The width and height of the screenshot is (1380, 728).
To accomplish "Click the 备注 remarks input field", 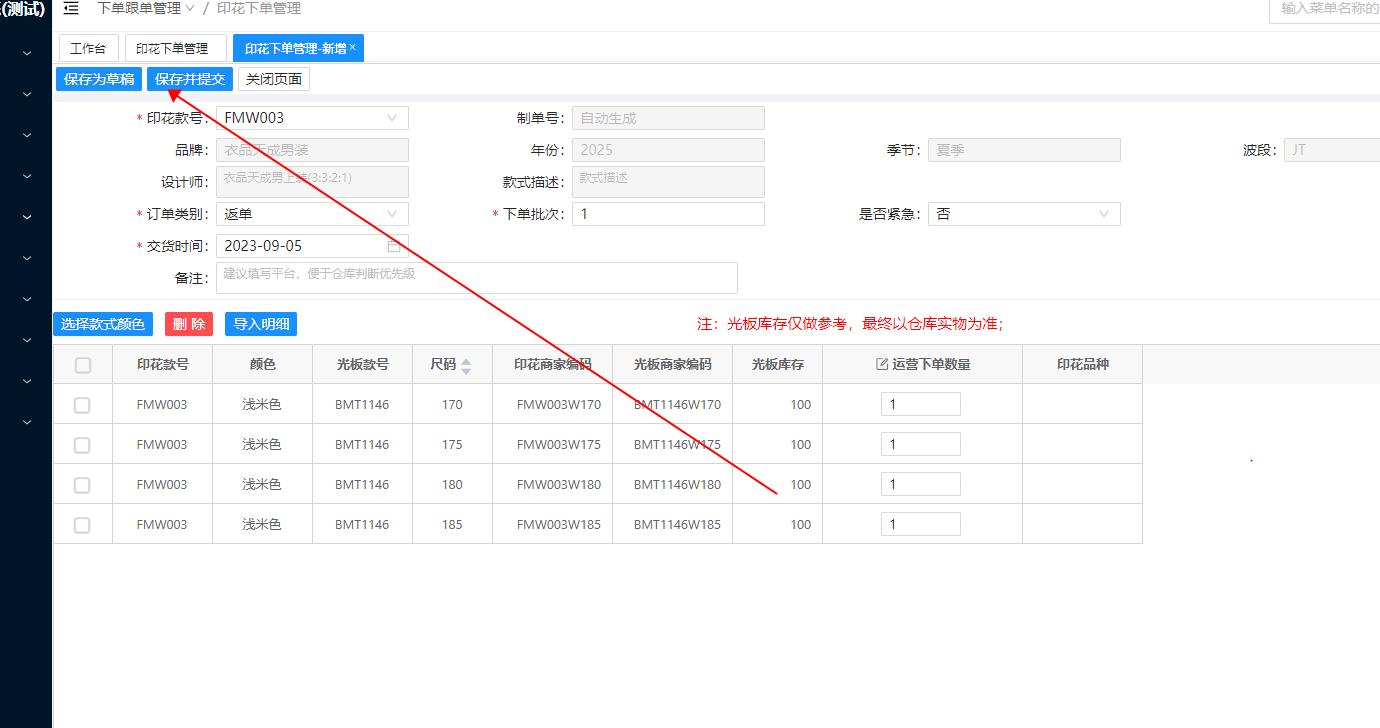I will click(477, 278).
